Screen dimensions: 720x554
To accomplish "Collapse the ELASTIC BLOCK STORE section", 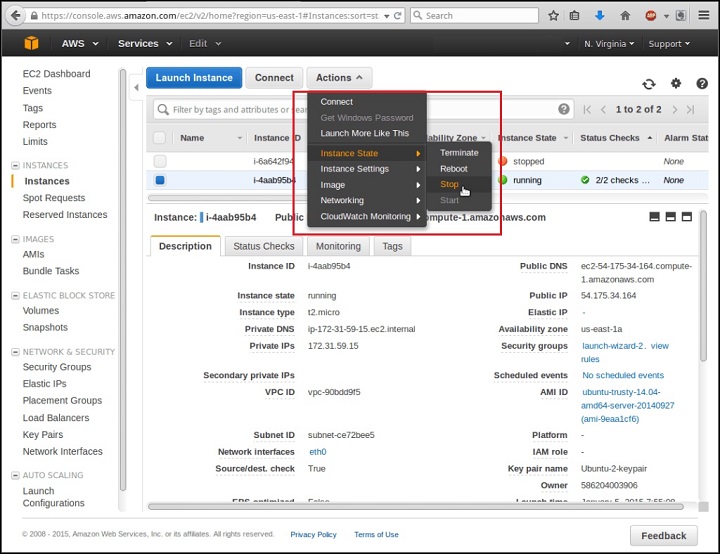I will (x=15, y=295).
